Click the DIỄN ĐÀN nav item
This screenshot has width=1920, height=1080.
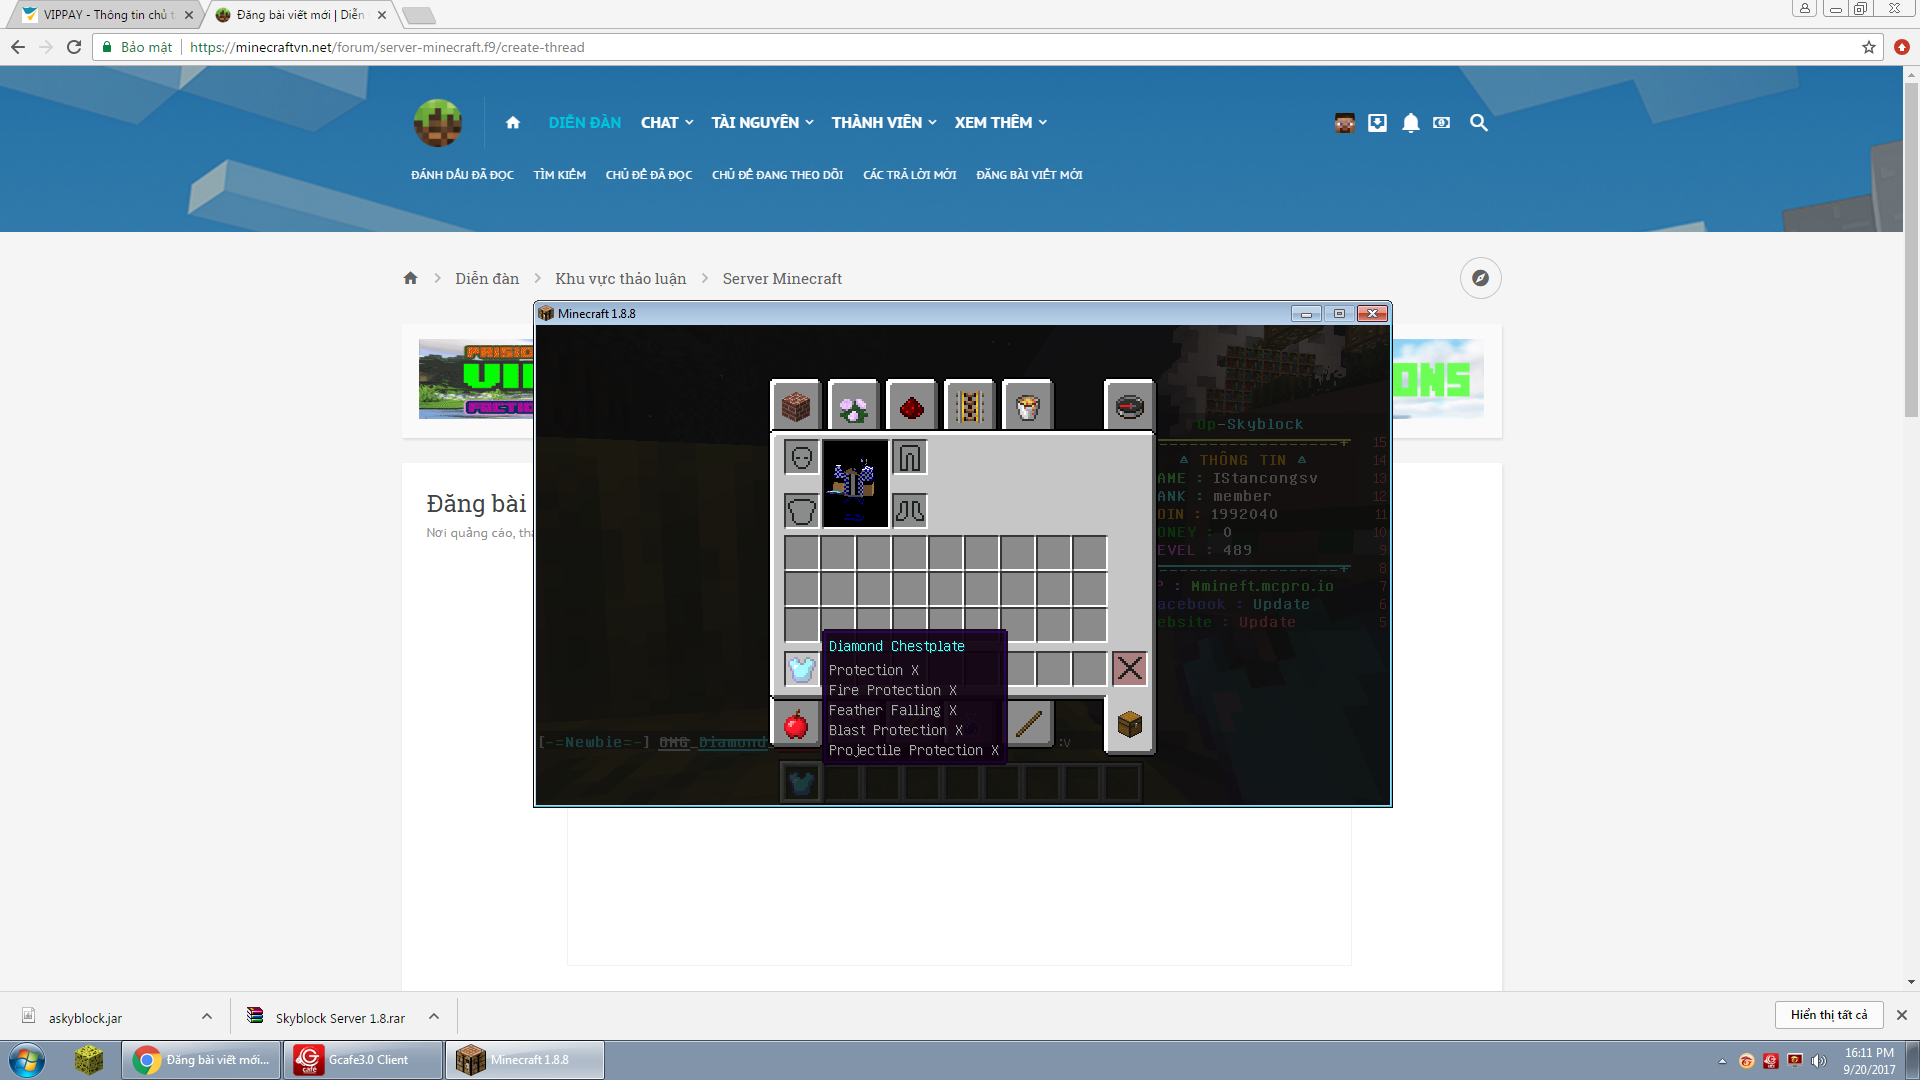[x=584, y=123]
